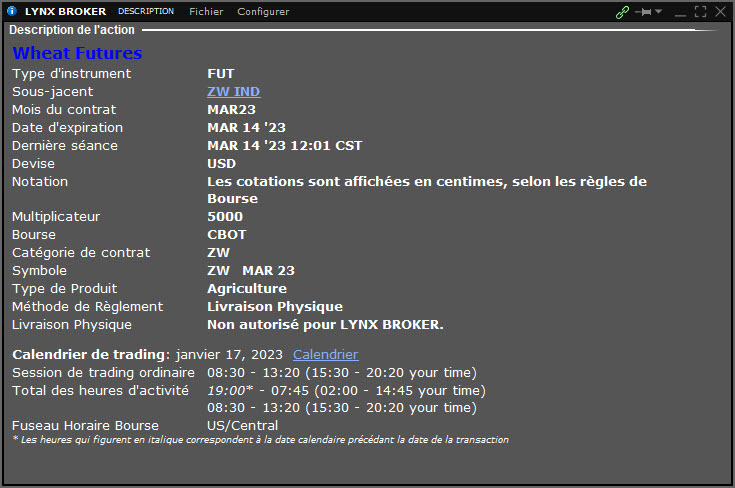Click the 'Catégorie de contrat' label
This screenshot has width=735, height=488.
(x=81, y=253)
